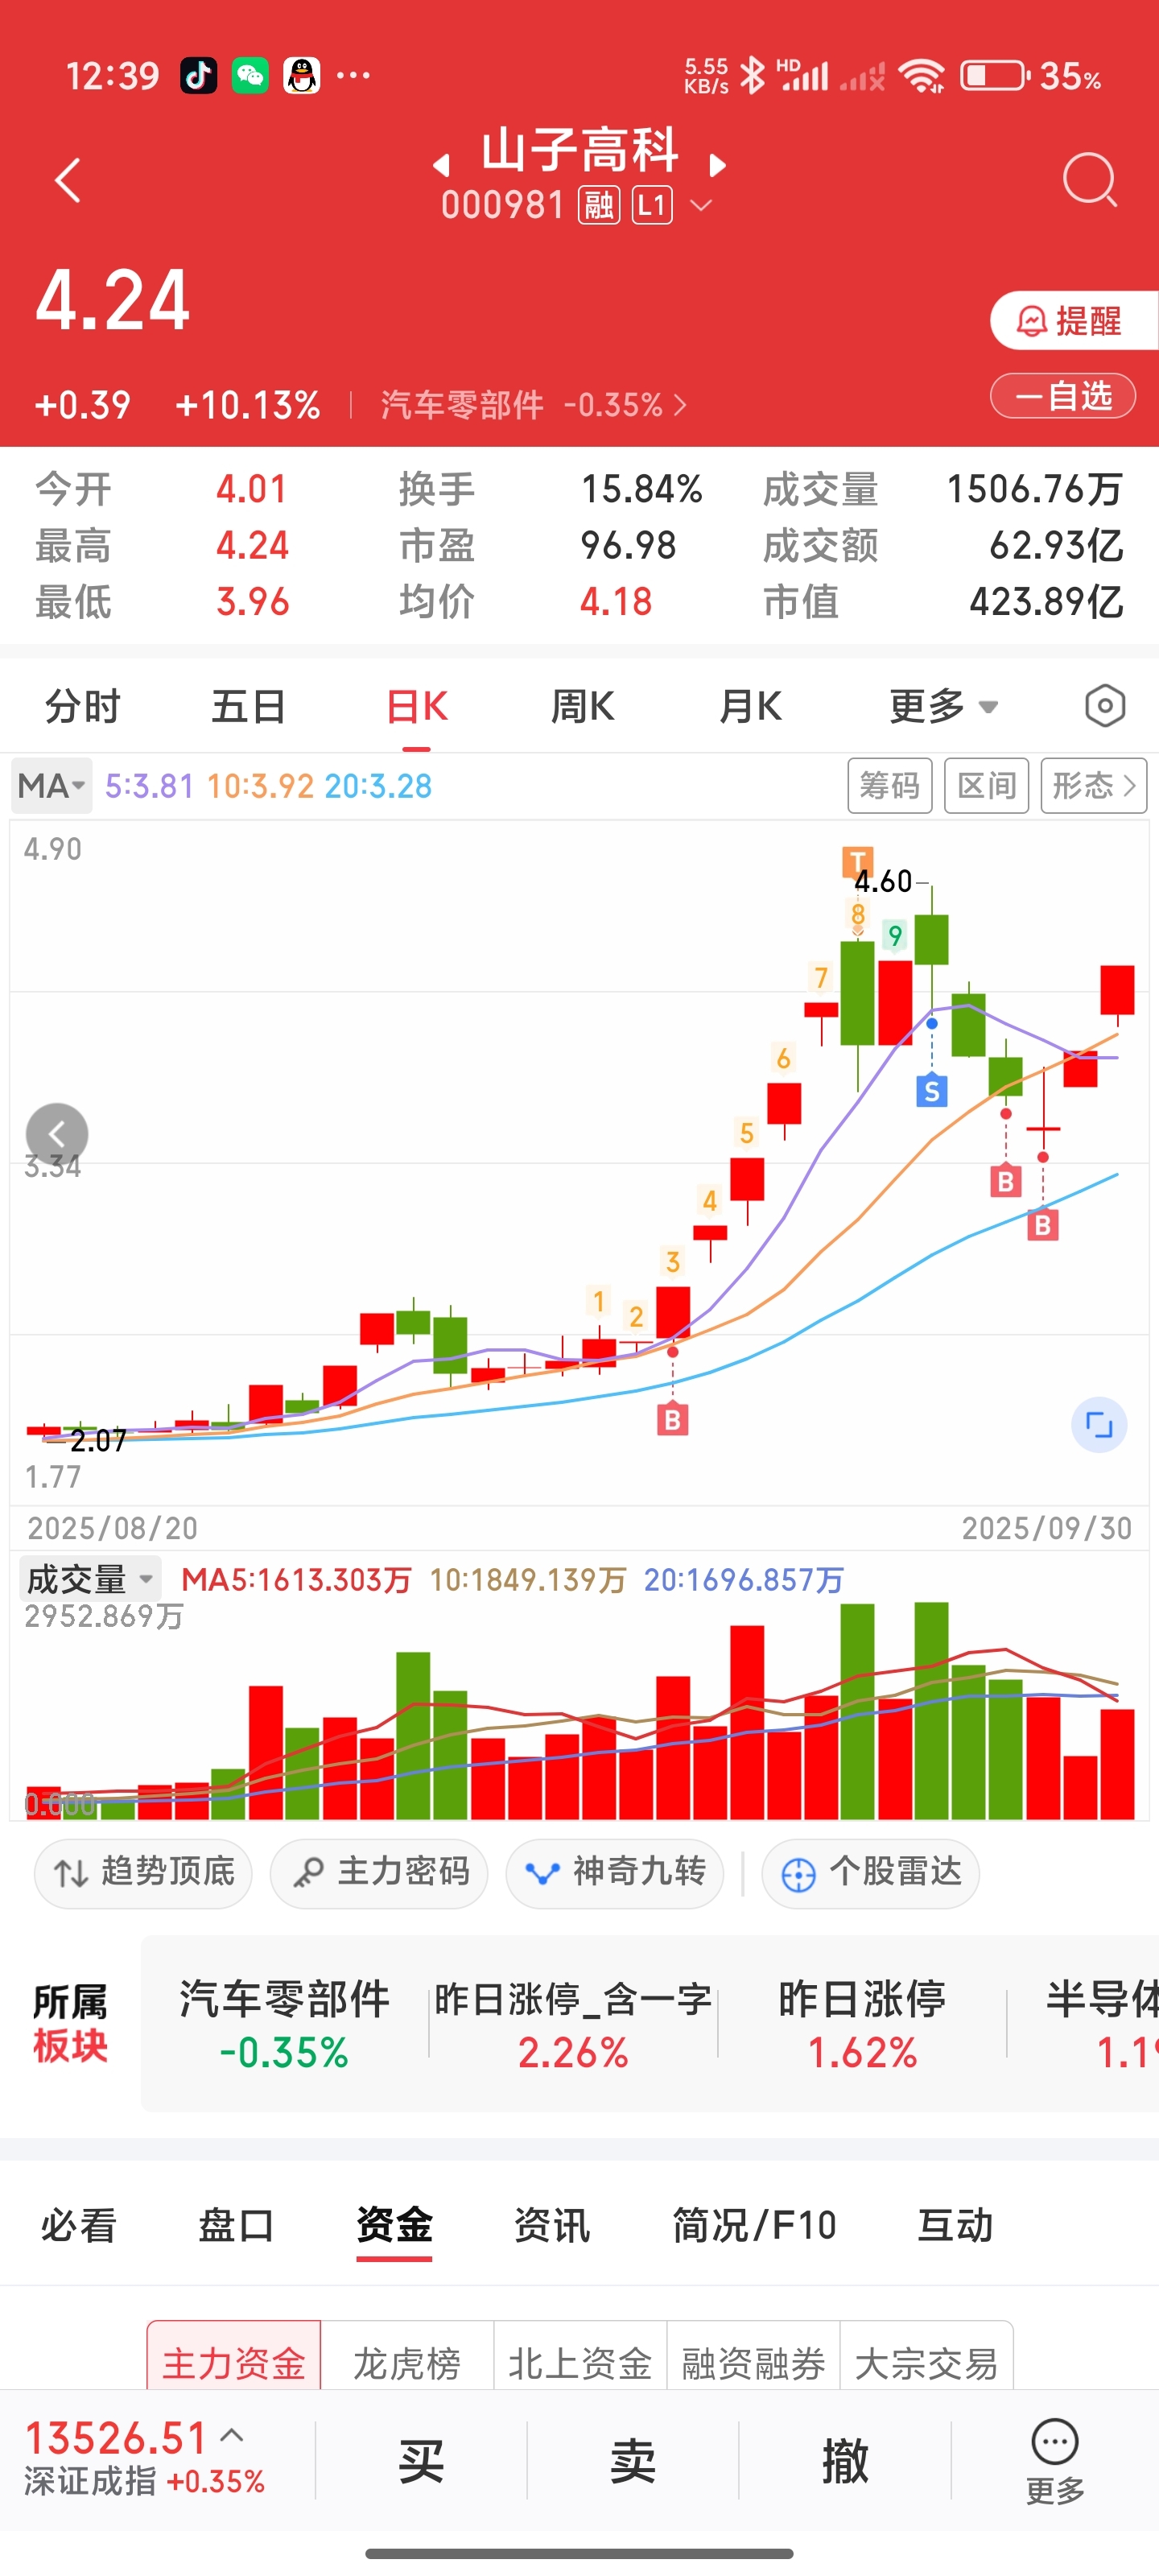The width and height of the screenshot is (1159, 2576).
Task: Open the 简况/F10 tab
Action: tap(754, 2226)
